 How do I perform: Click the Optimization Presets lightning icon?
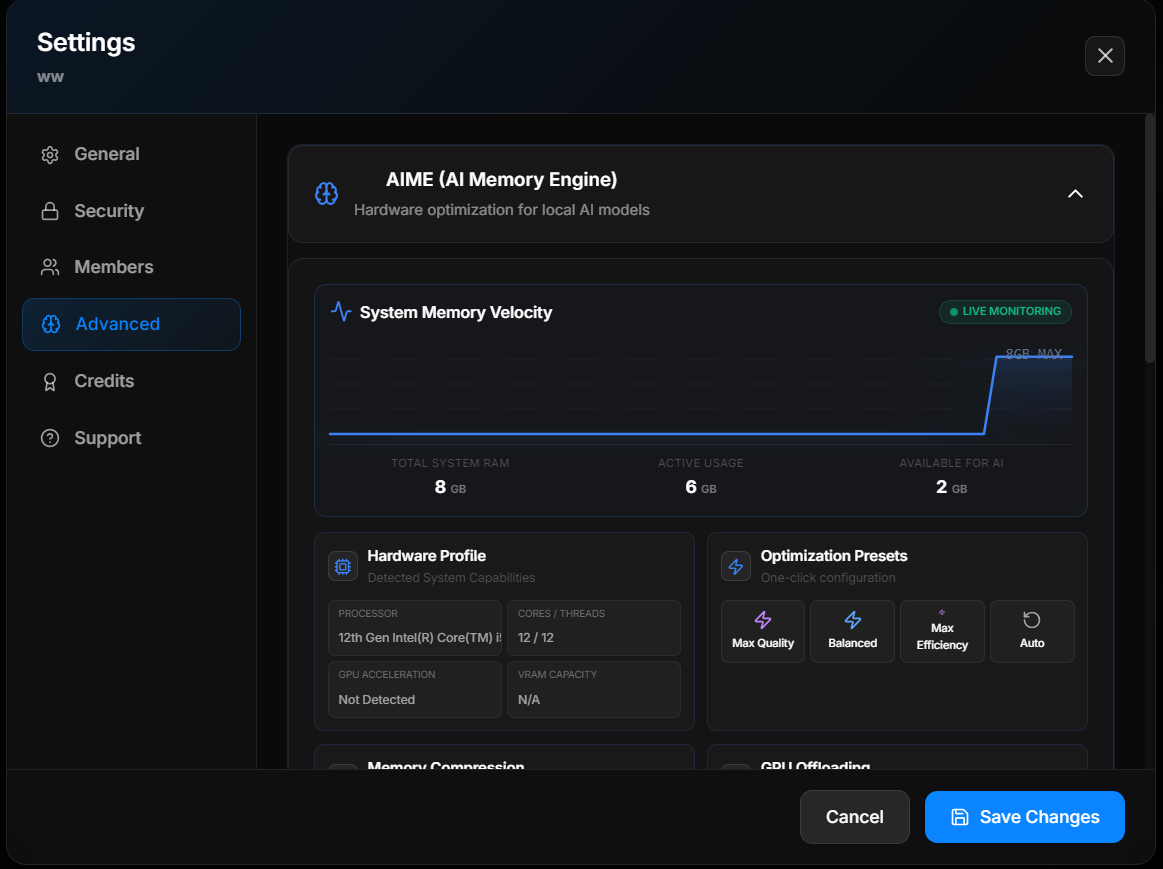coord(736,566)
